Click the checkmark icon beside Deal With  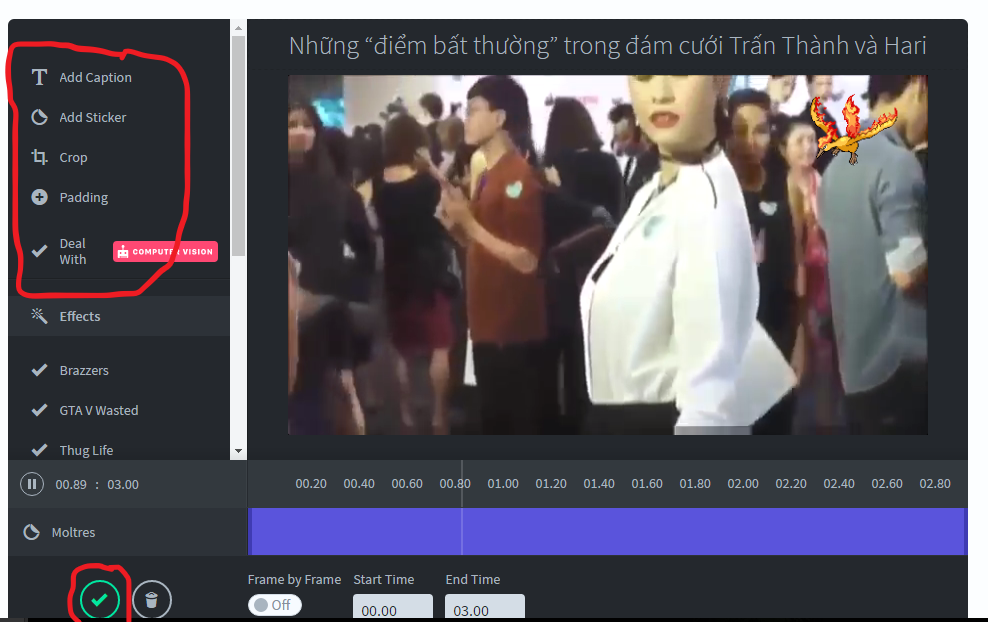tap(39, 251)
